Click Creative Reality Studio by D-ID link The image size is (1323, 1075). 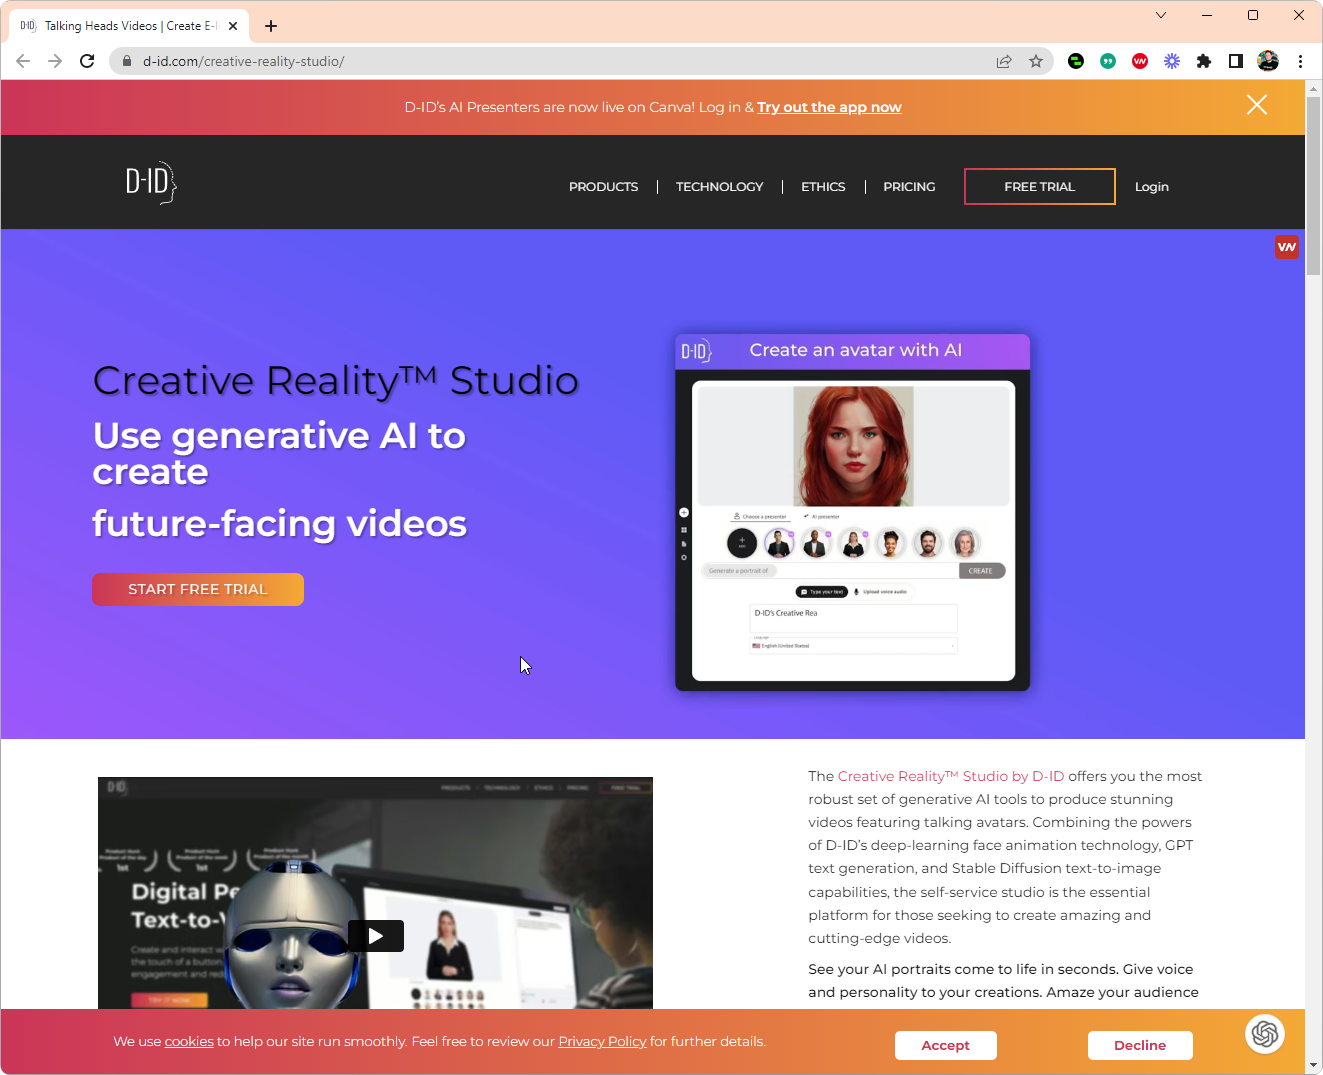tap(951, 776)
